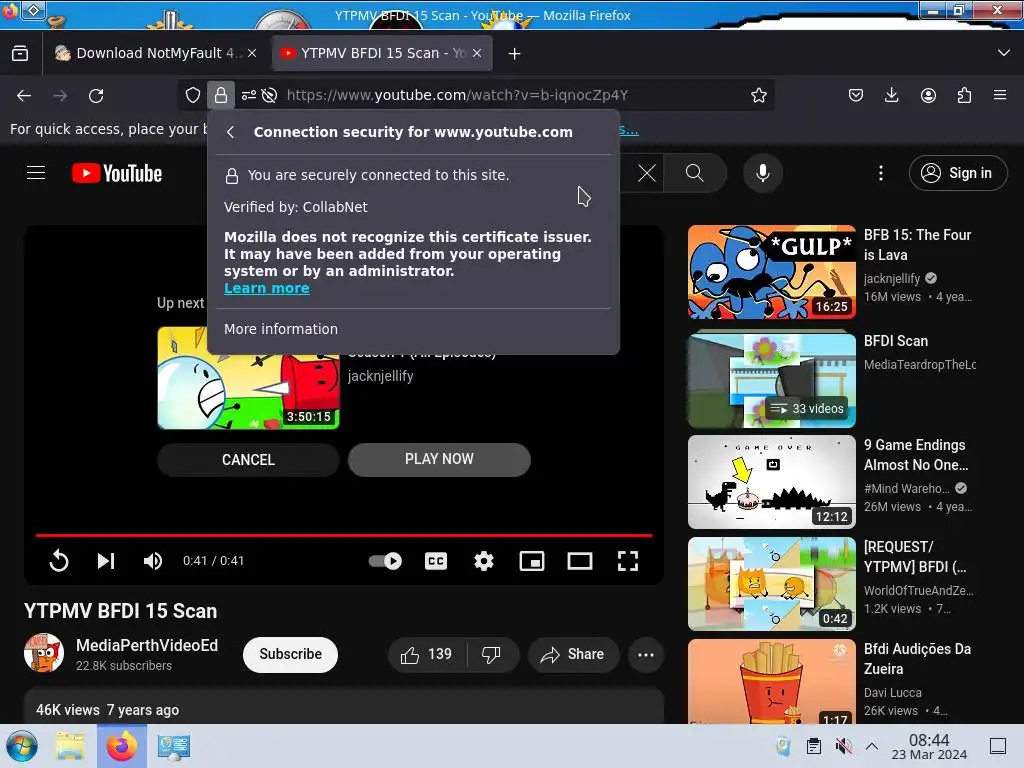Click the muted volume tray icon
The image size is (1024, 768).
pyautogui.click(x=843, y=746)
